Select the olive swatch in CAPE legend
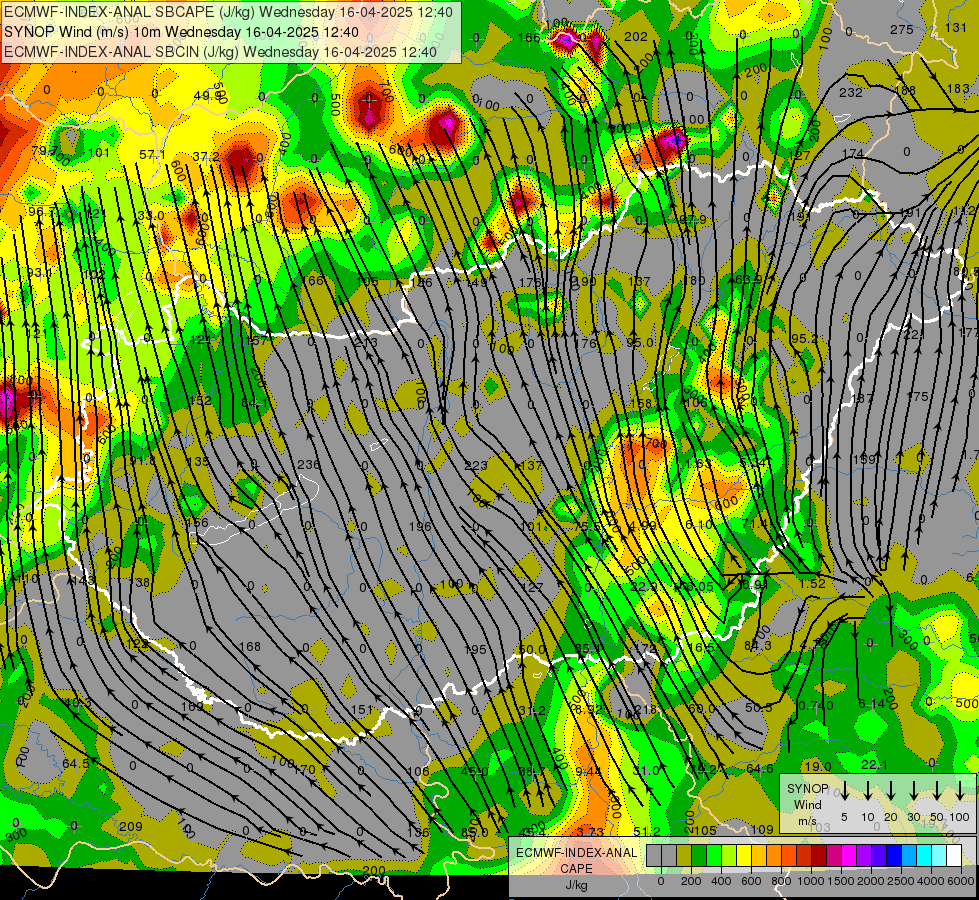The width and height of the screenshot is (979, 900). point(684,855)
